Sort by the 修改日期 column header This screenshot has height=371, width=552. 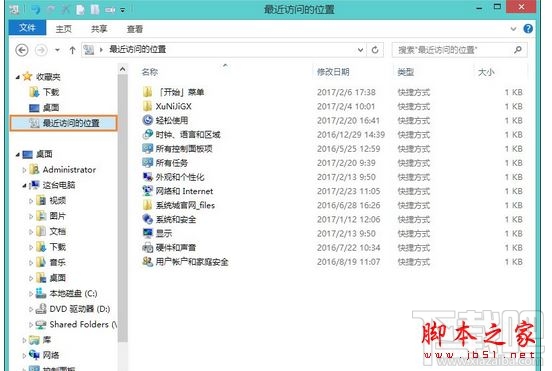coord(333,72)
